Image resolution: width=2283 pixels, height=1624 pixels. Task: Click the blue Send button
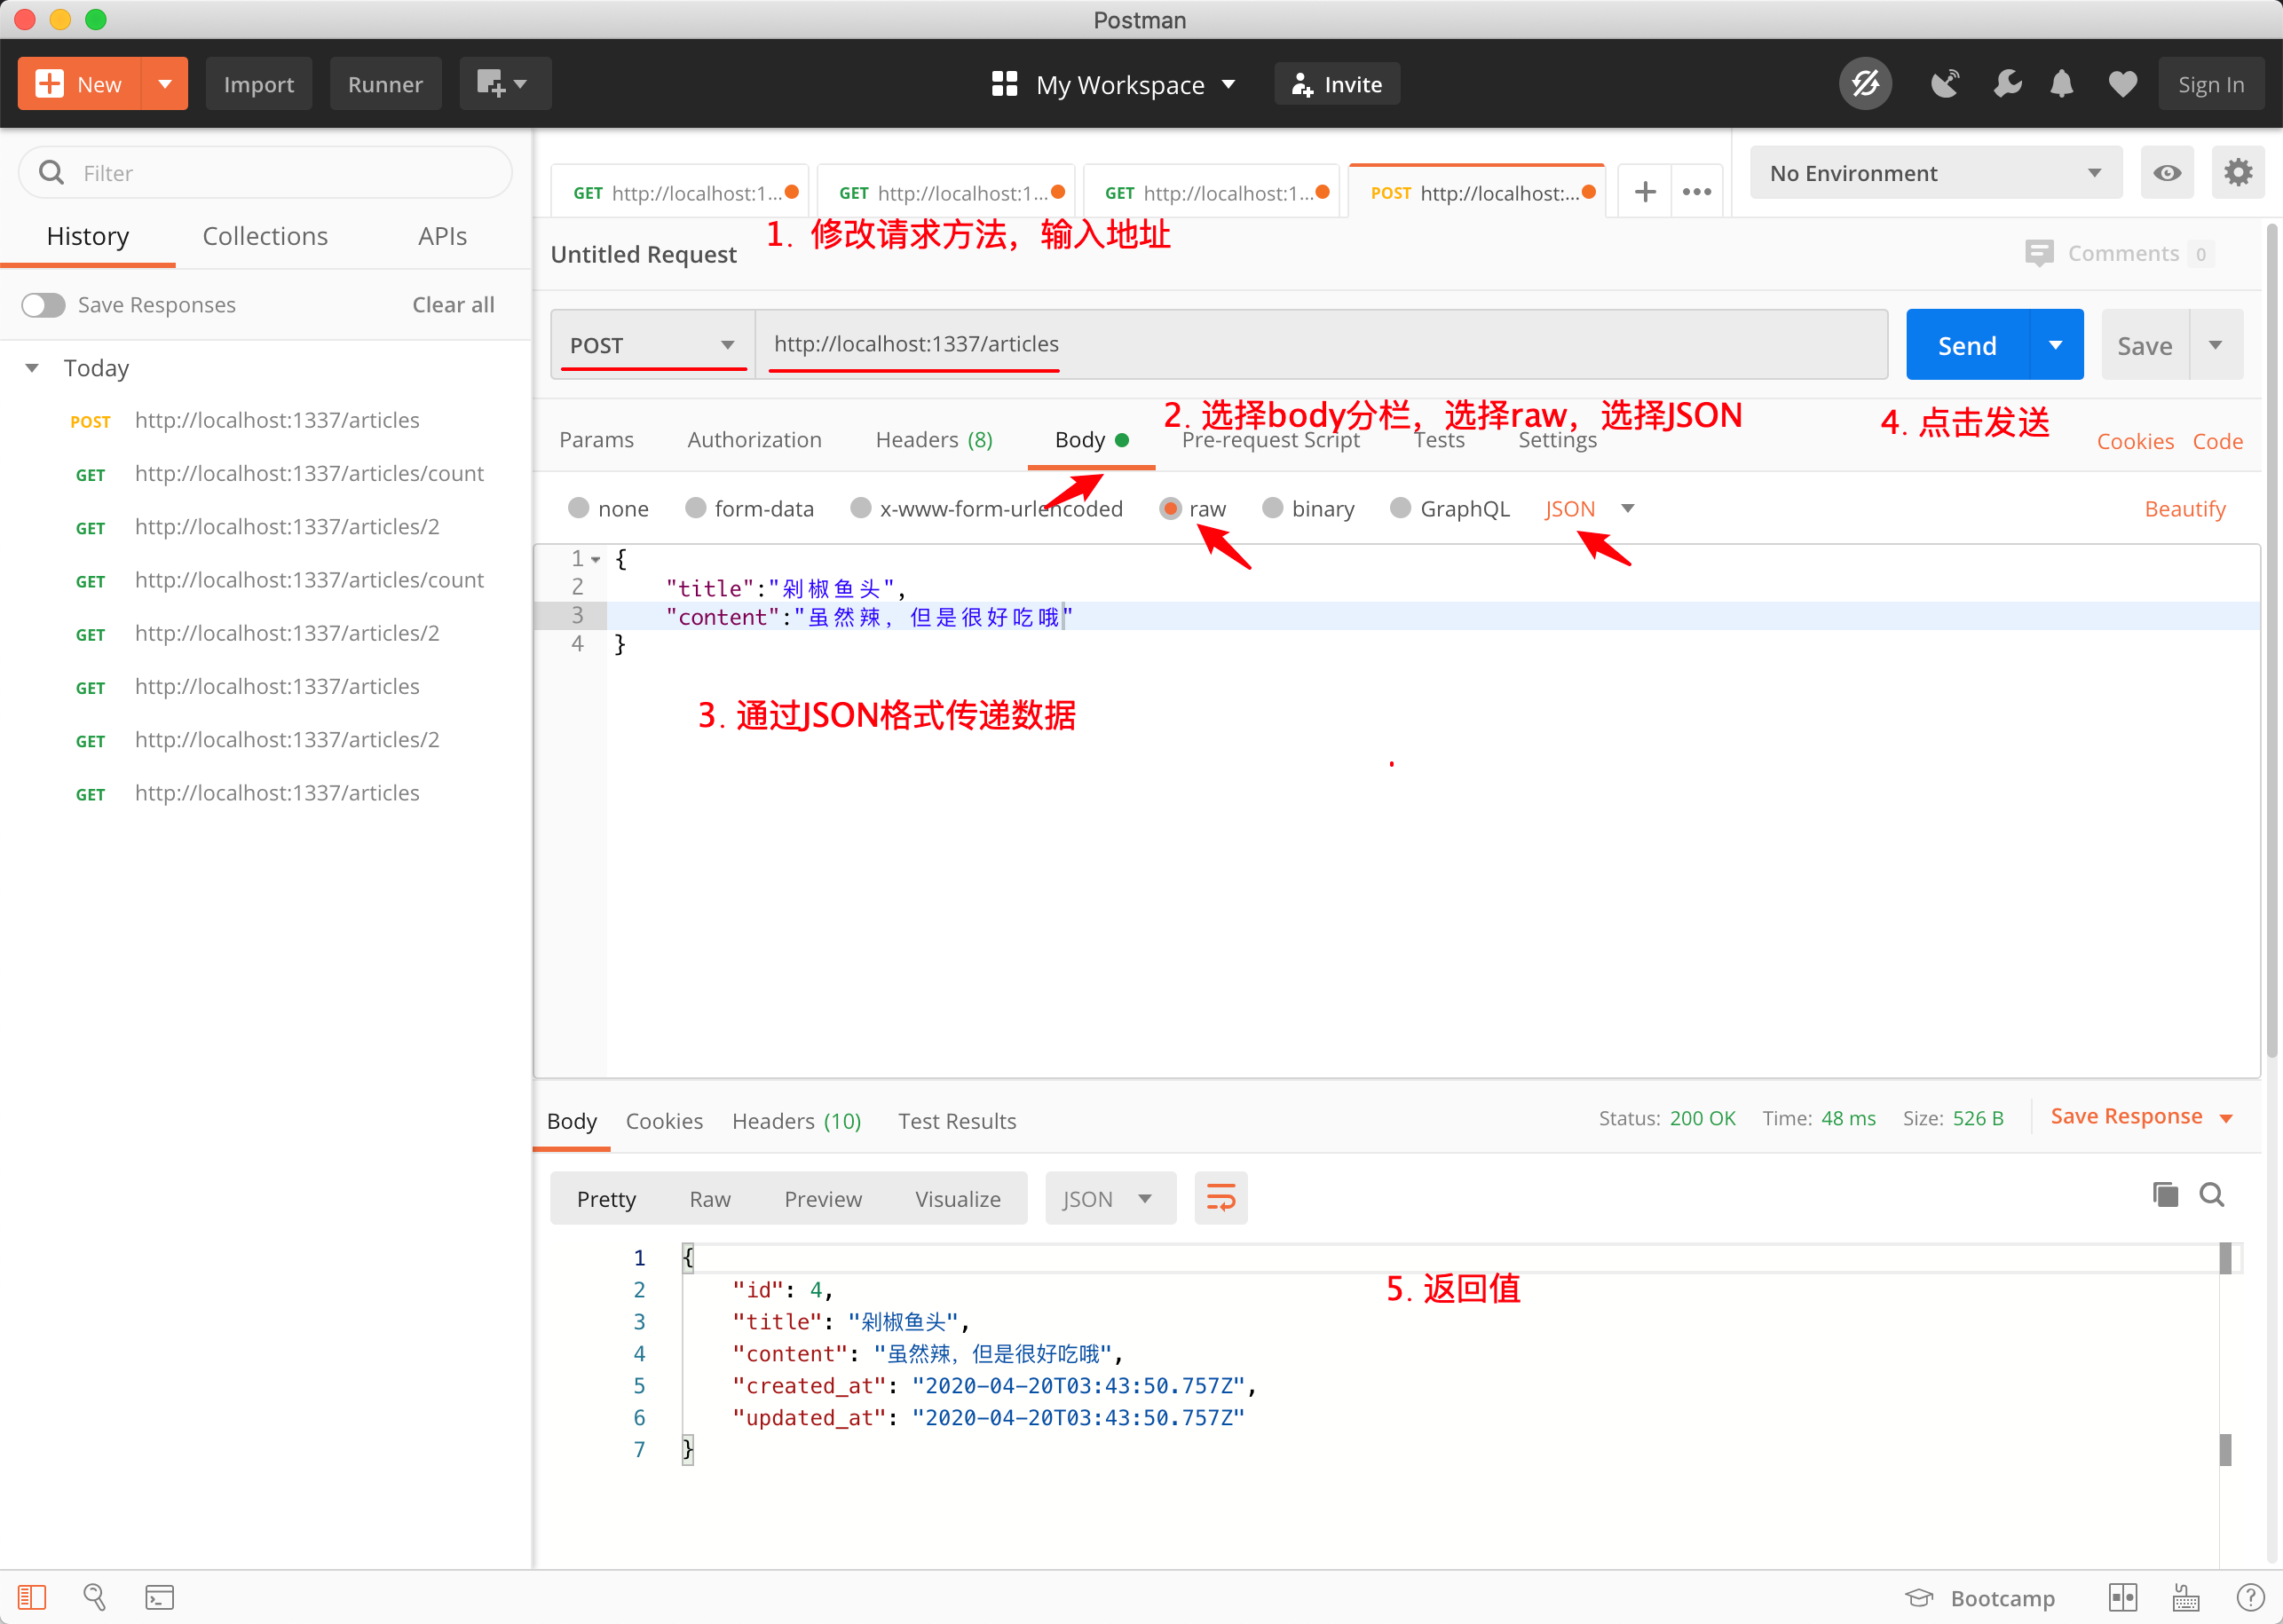point(1966,345)
